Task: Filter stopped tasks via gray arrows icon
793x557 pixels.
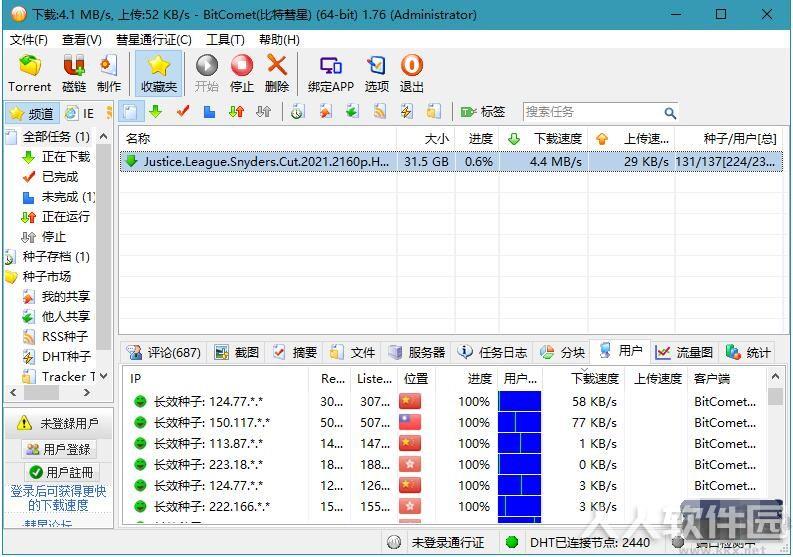Action: pyautogui.click(x=263, y=112)
